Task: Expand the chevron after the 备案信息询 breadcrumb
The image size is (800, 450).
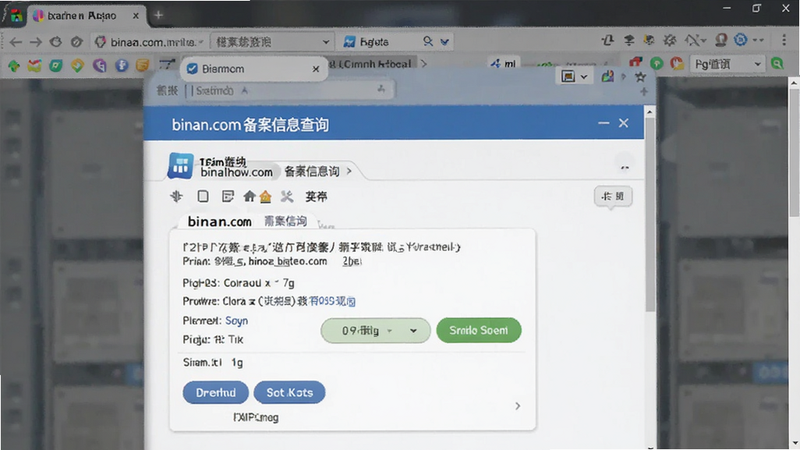Action: [349, 171]
